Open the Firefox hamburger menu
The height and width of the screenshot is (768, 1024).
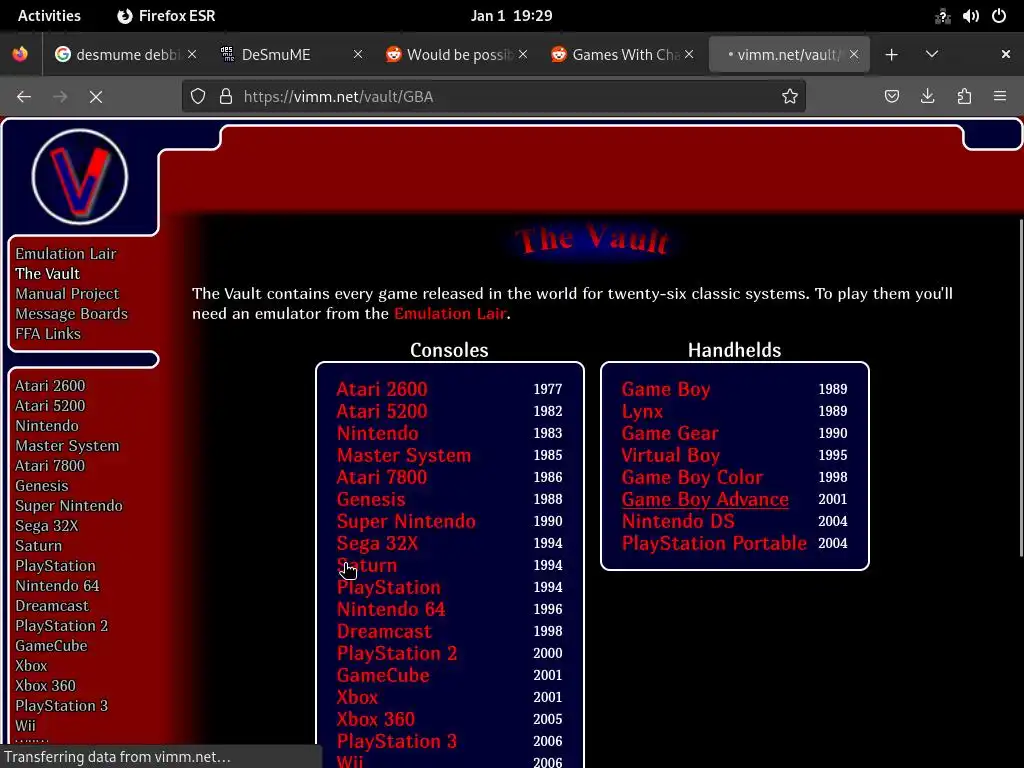tap(1000, 97)
